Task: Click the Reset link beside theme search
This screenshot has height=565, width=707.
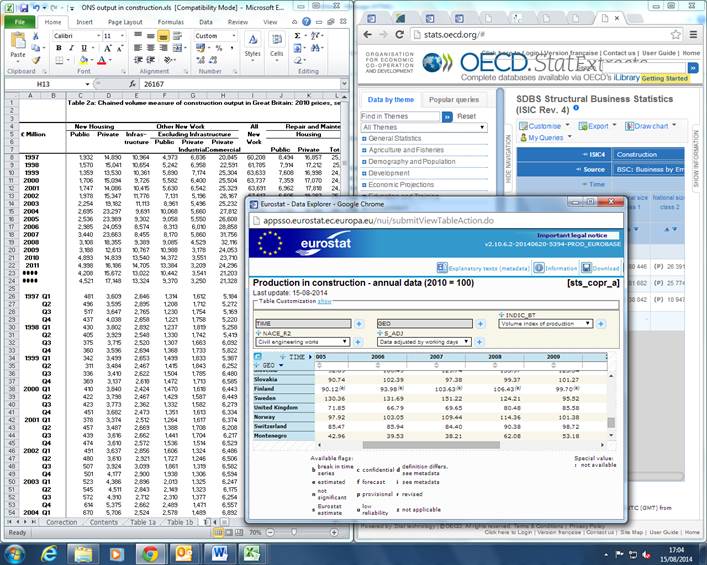Action: coord(466,116)
